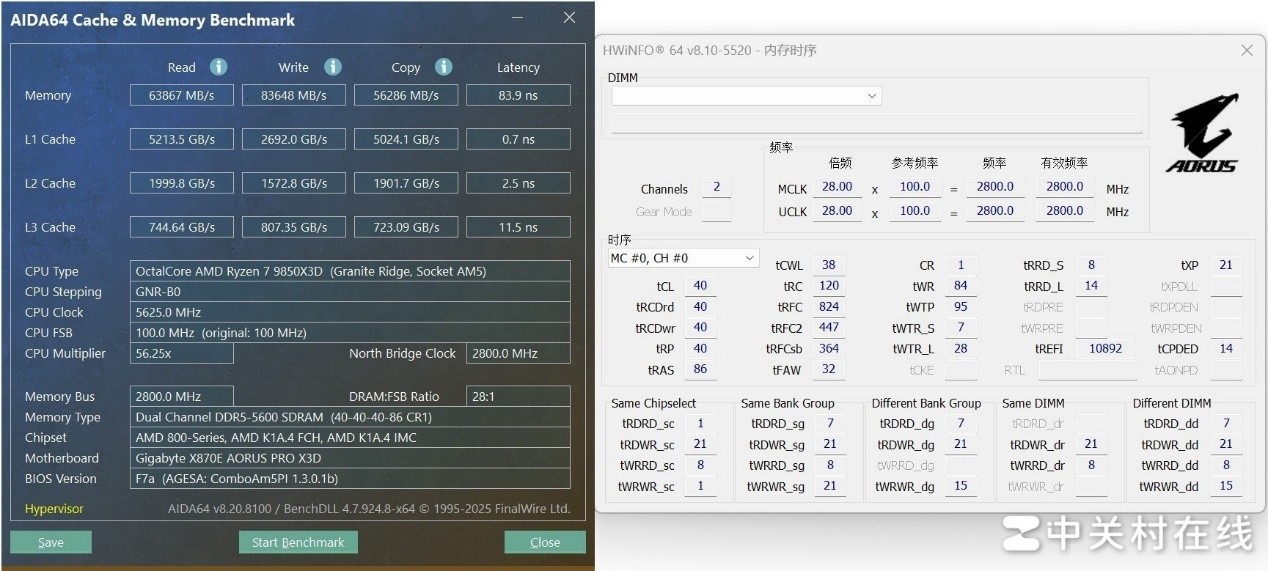This screenshot has width=1268, height=571.
Task: Click the tWTR_L value 28
Action: tap(961, 349)
